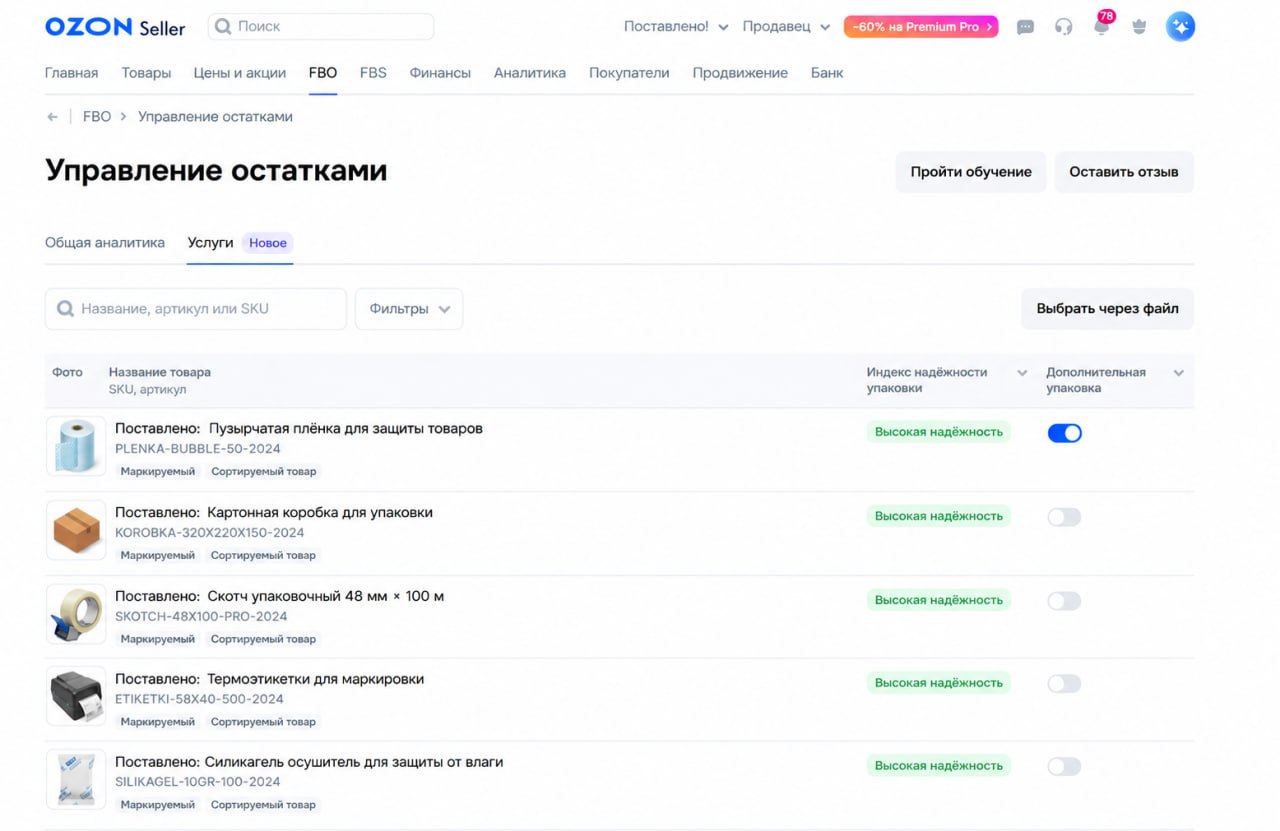Screen dimensions: 1280x831
Task: Open the Продвижение menu
Action: click(740, 73)
